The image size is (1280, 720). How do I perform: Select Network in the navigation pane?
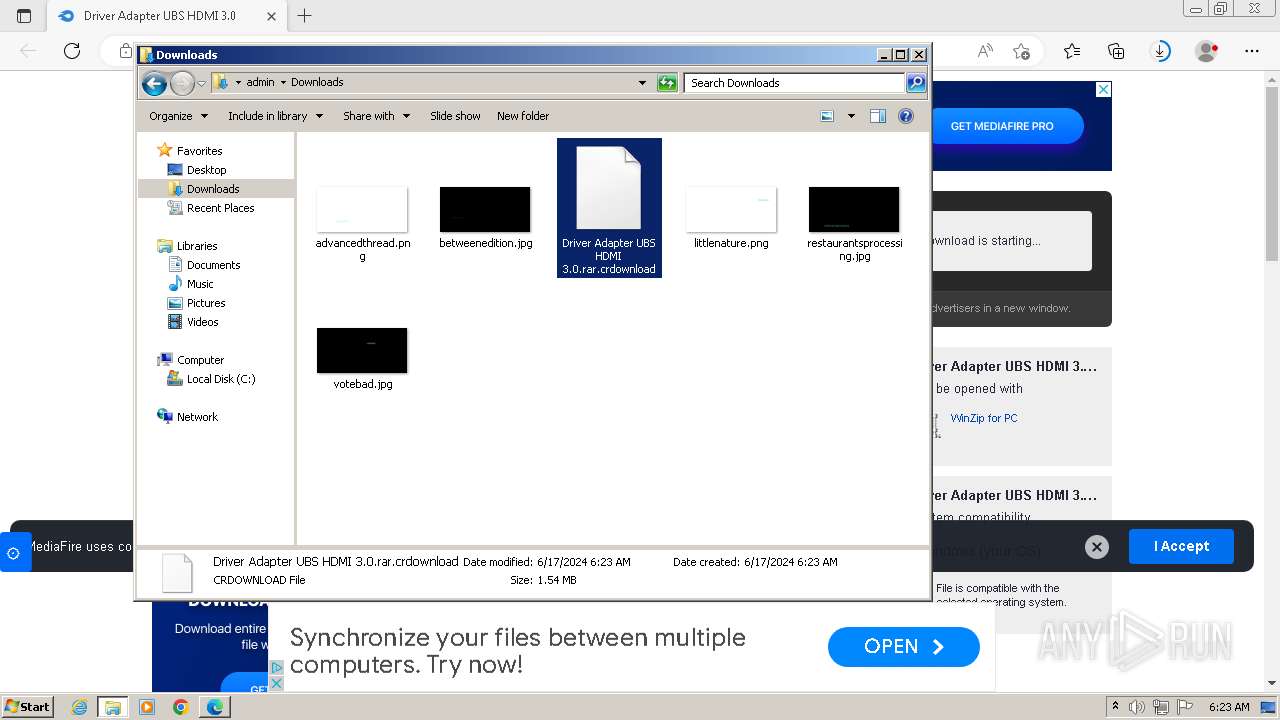point(197,417)
